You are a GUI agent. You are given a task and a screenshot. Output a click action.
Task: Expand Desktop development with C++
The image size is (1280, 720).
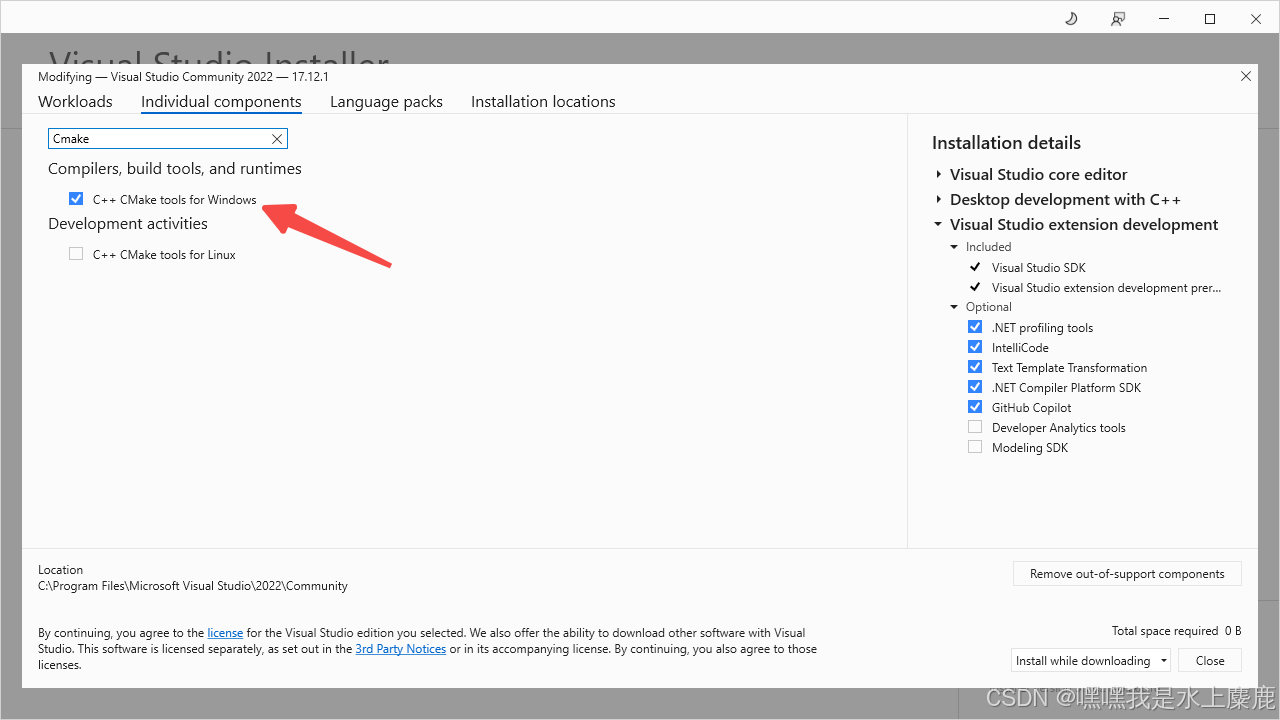coord(939,199)
